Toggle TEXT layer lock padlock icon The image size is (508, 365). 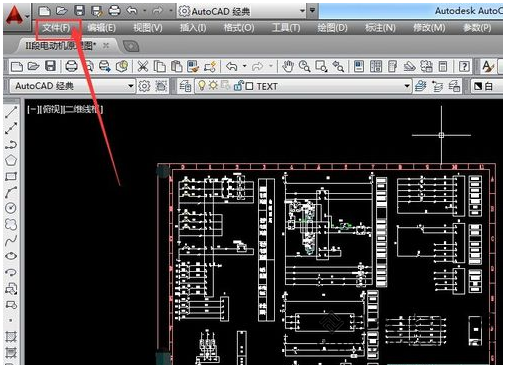click(238, 86)
